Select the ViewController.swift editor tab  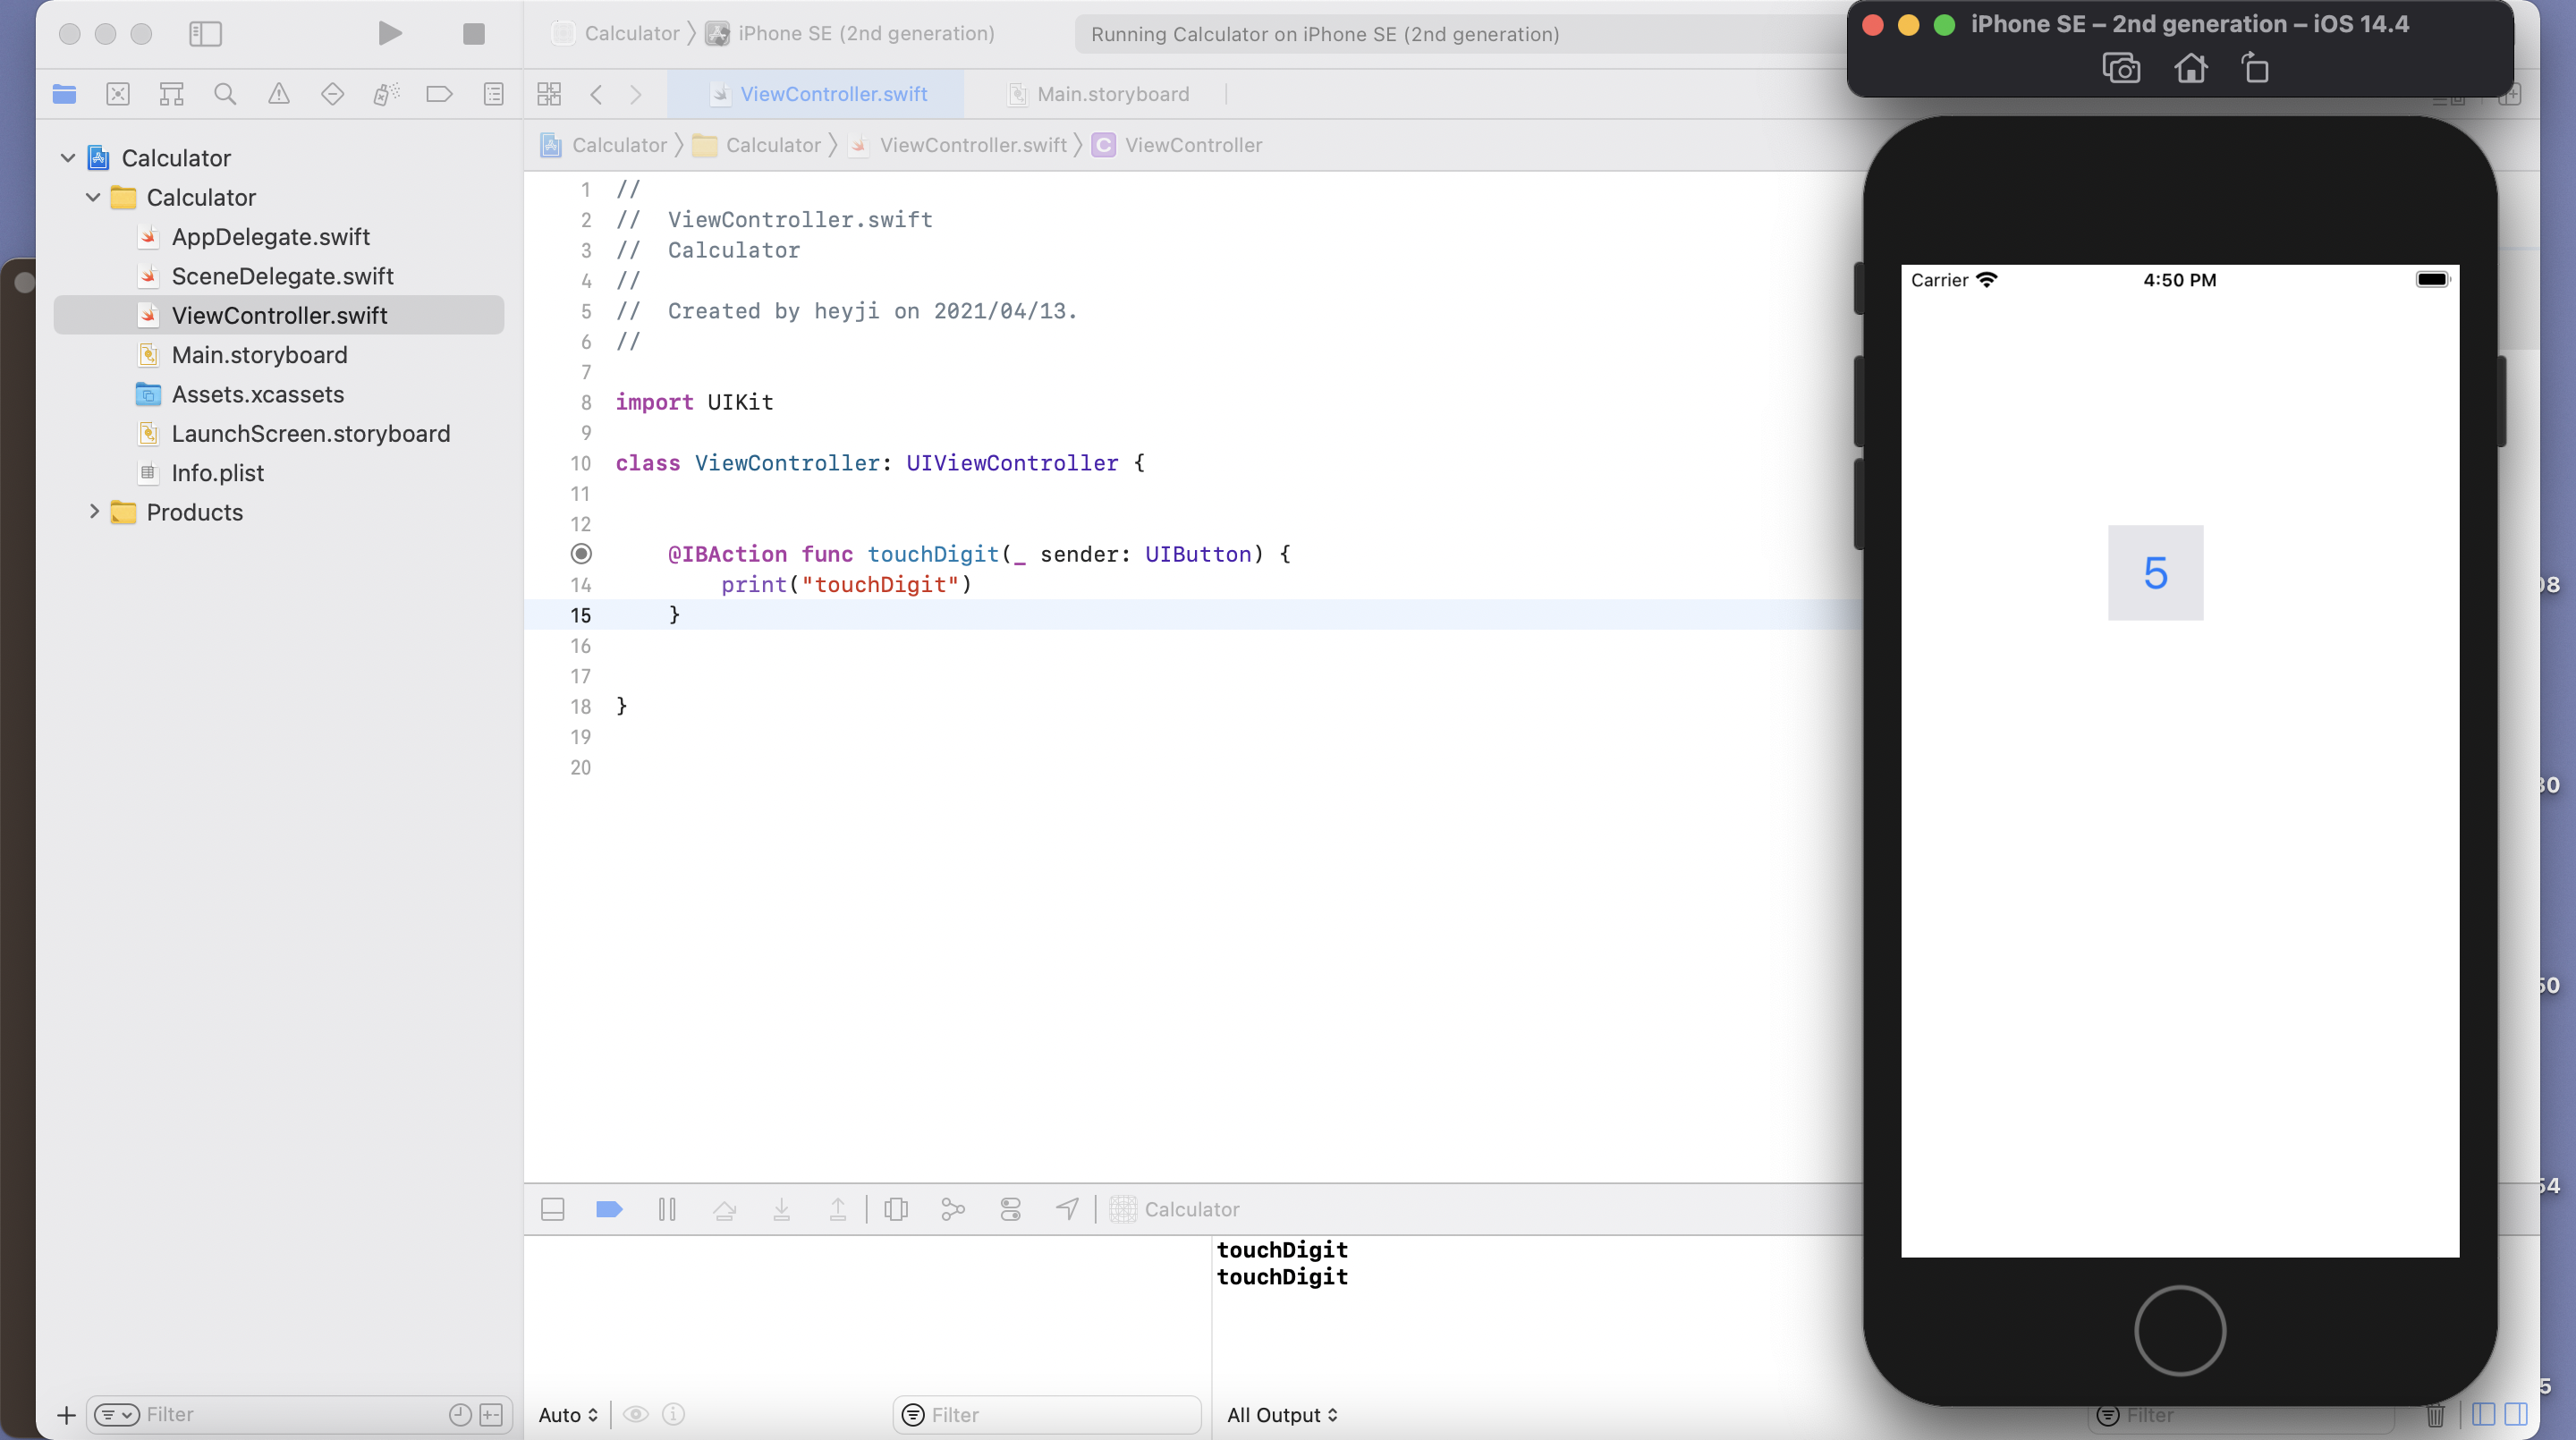[x=832, y=94]
